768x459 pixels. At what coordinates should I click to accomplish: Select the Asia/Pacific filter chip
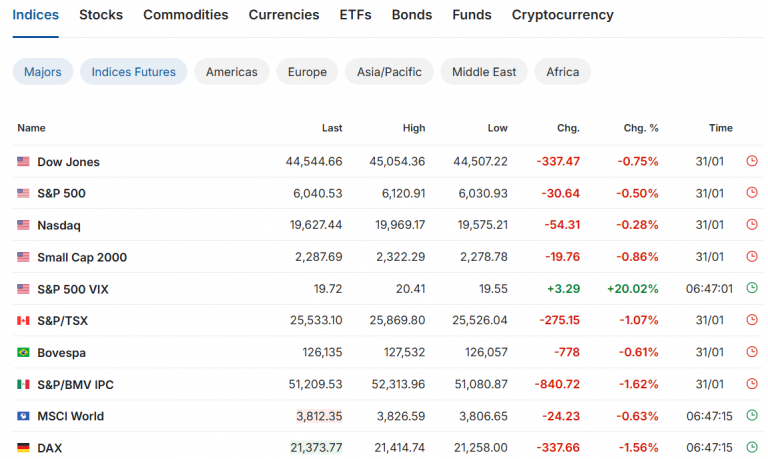[390, 72]
